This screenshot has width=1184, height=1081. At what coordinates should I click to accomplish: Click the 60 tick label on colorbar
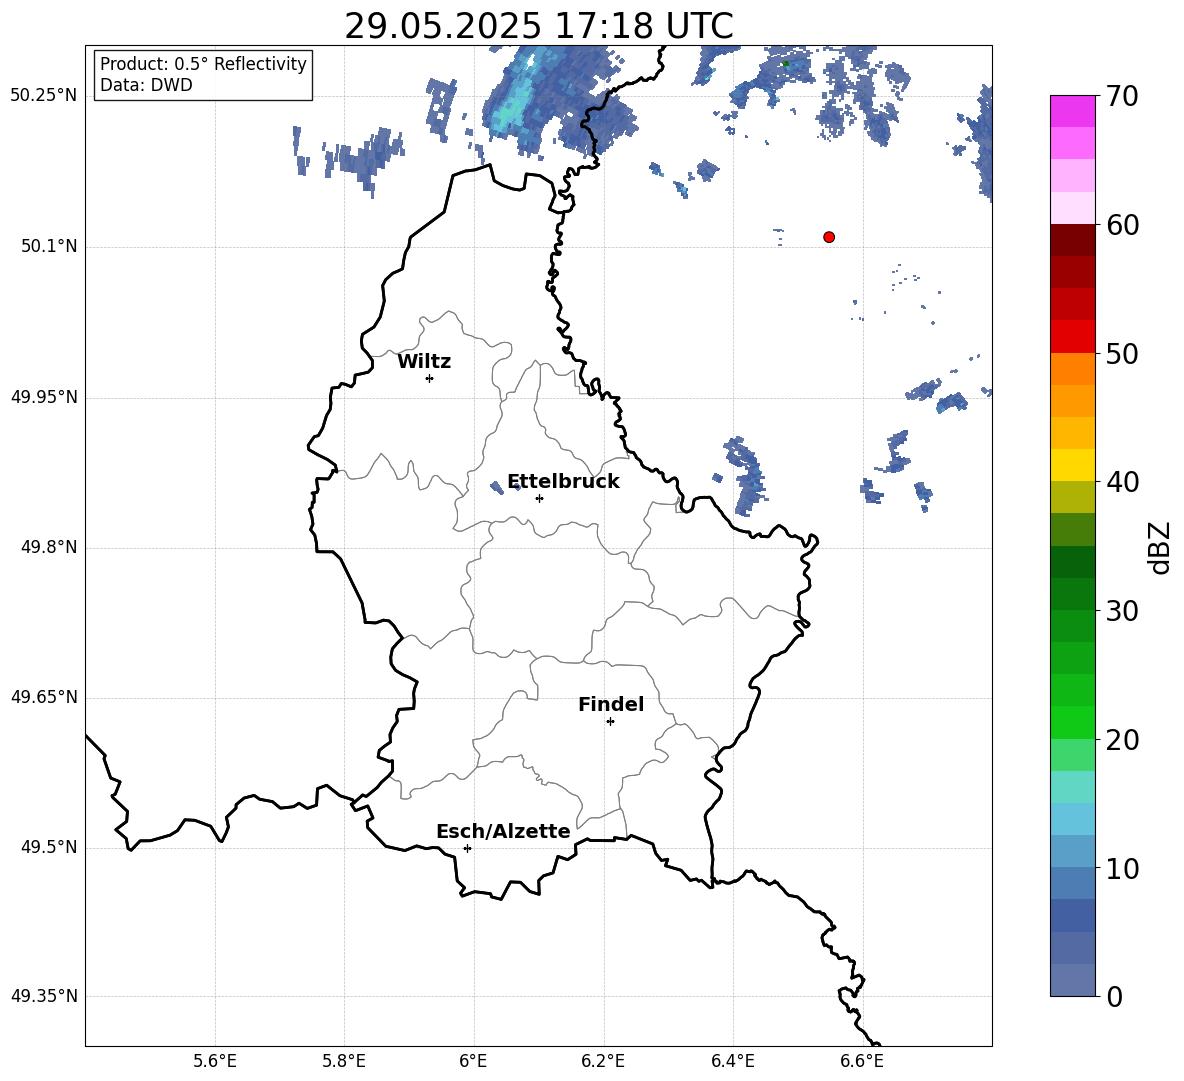pos(1123,225)
